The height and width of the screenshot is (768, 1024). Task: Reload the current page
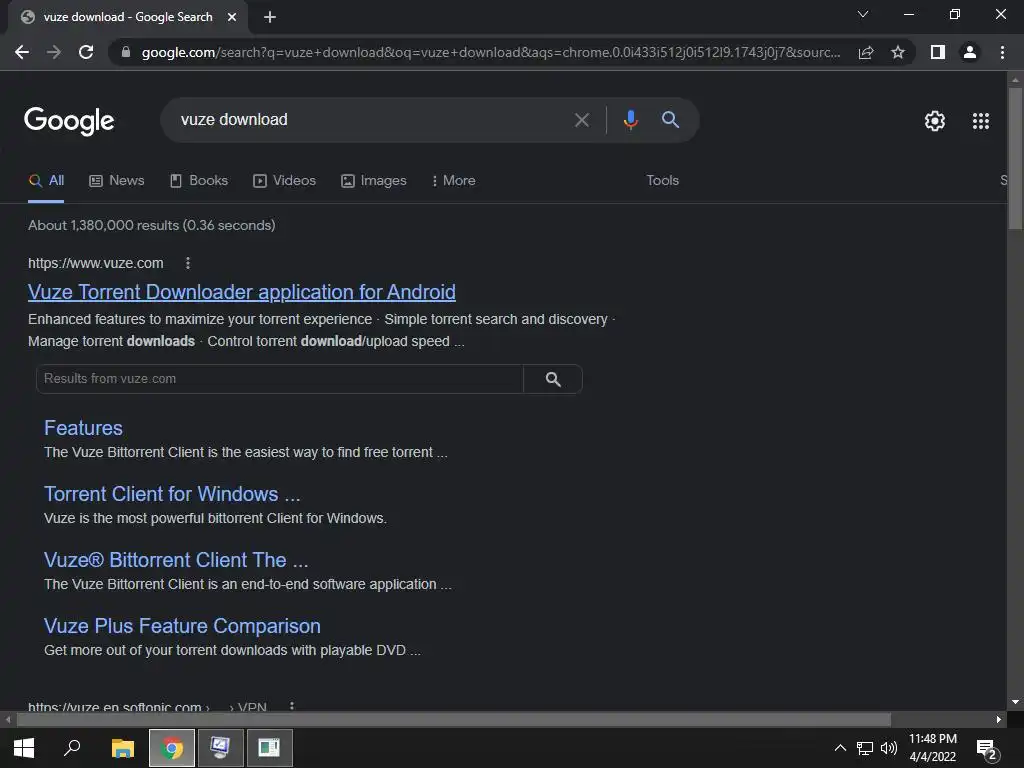point(86,52)
